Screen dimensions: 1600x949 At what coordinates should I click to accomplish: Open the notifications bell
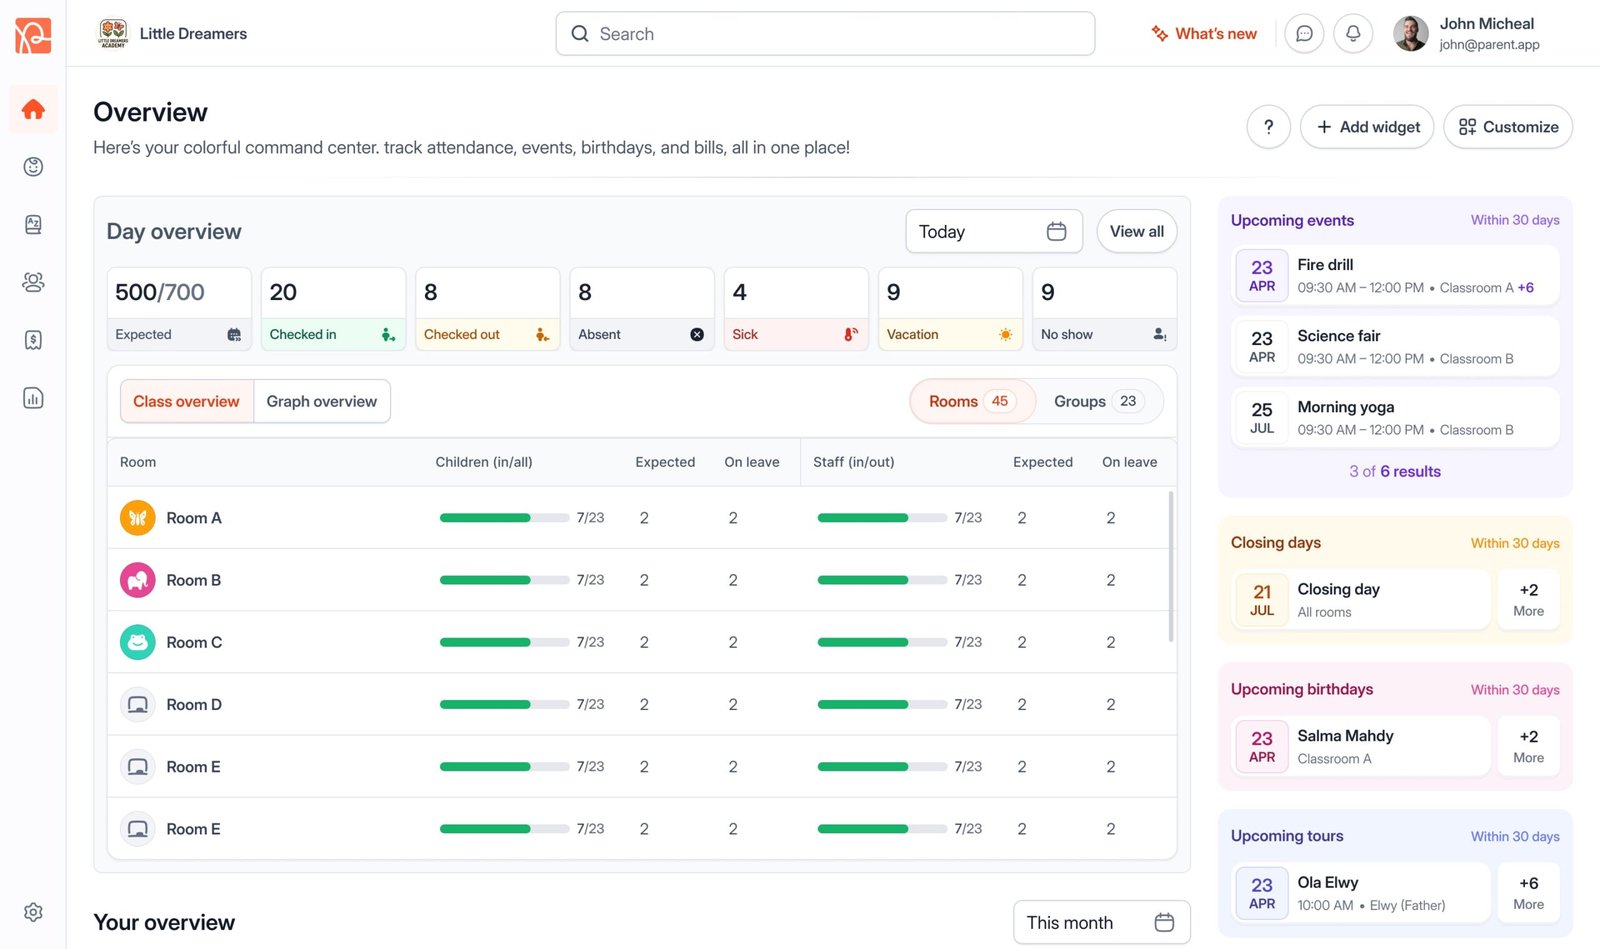(x=1353, y=34)
